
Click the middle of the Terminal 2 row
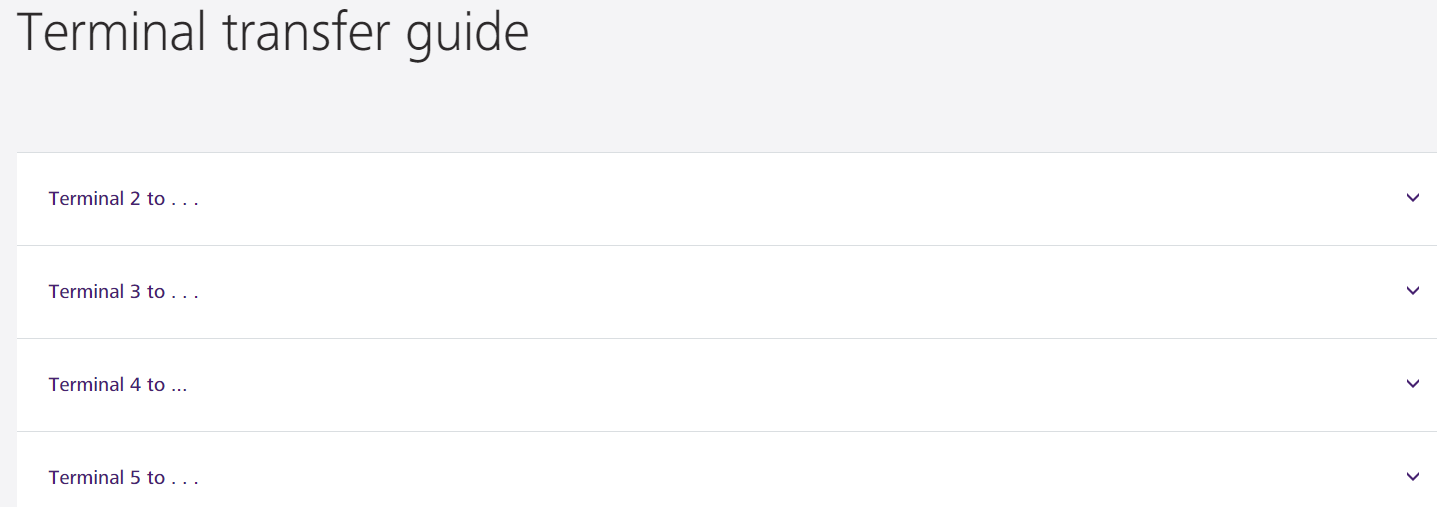tap(727, 199)
